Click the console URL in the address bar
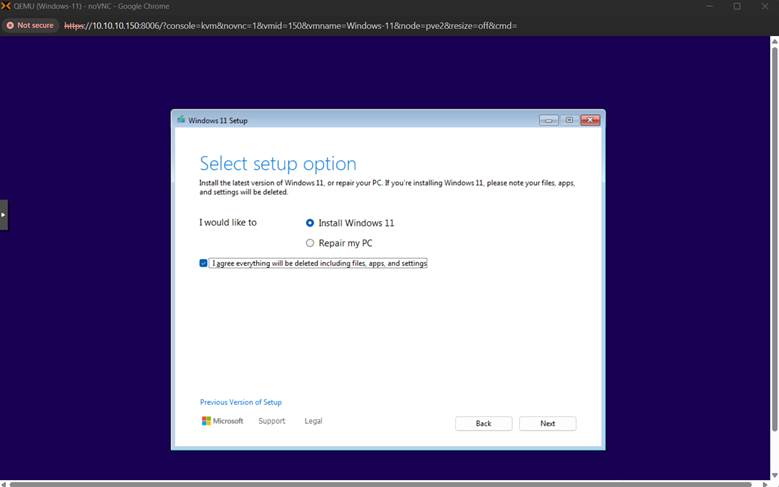Image resolution: width=779 pixels, height=487 pixels. coord(290,25)
